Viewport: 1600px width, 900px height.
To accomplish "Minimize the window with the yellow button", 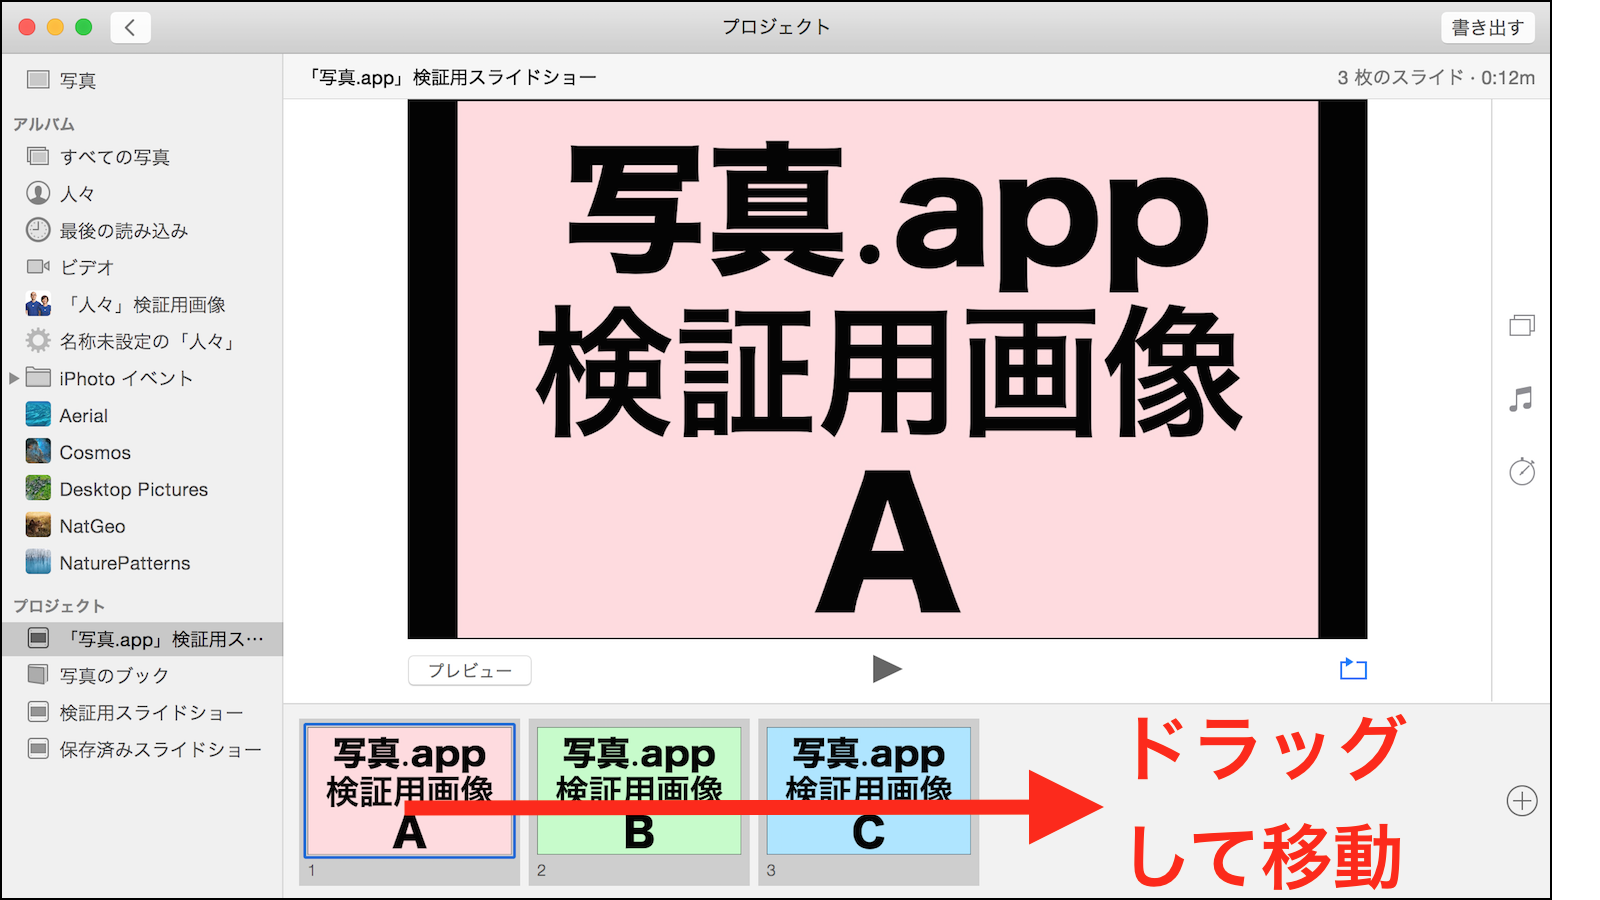I will pyautogui.click(x=55, y=27).
